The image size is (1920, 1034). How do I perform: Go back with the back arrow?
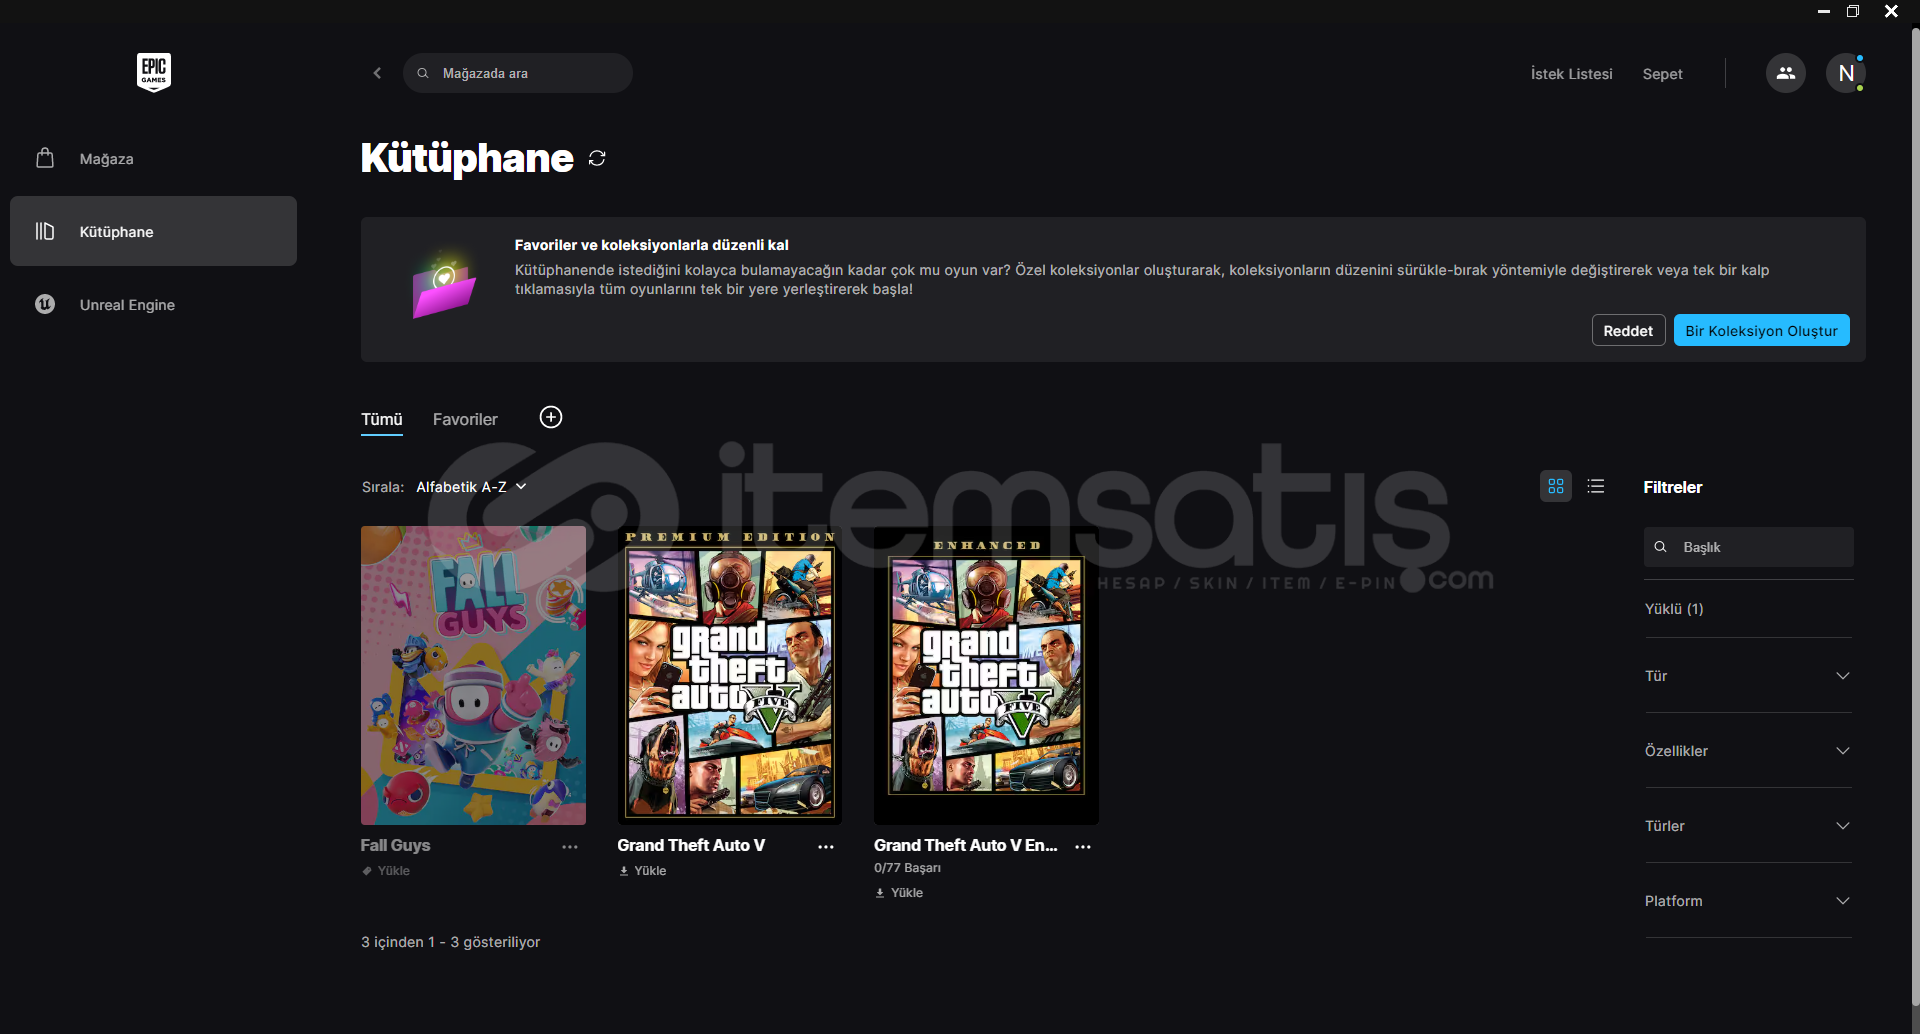pyautogui.click(x=377, y=73)
